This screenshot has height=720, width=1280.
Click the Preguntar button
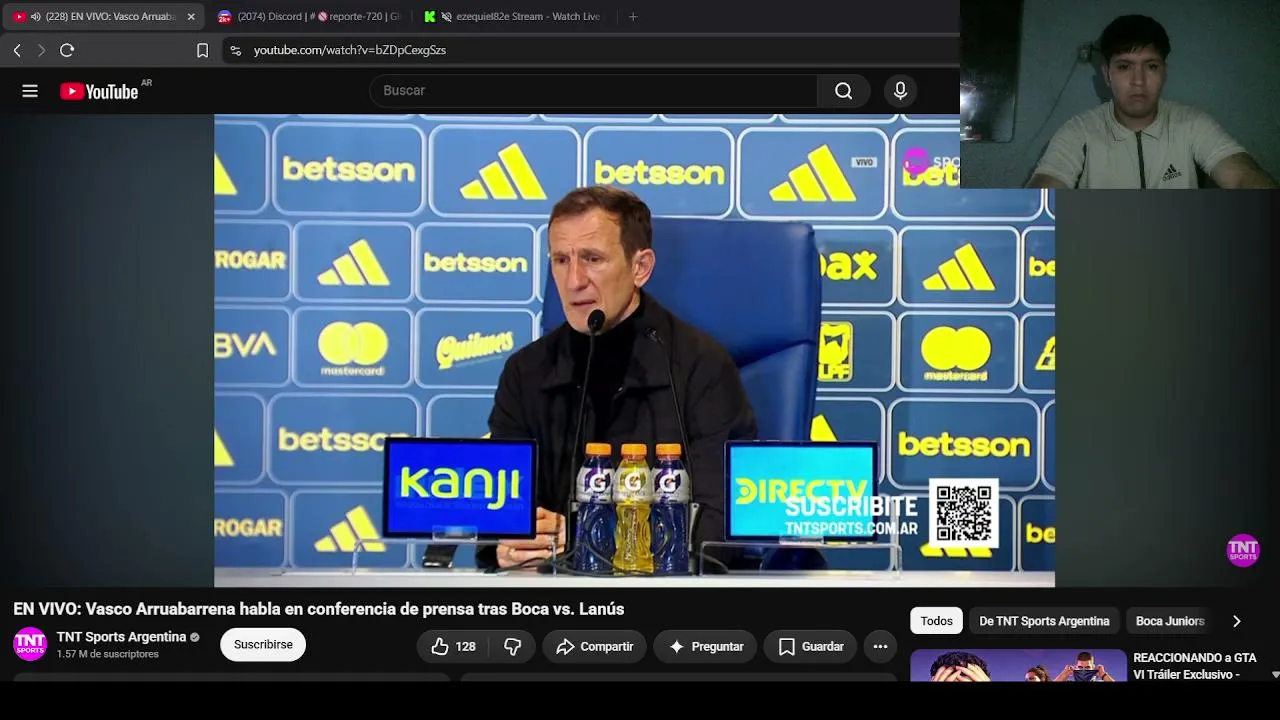click(706, 647)
